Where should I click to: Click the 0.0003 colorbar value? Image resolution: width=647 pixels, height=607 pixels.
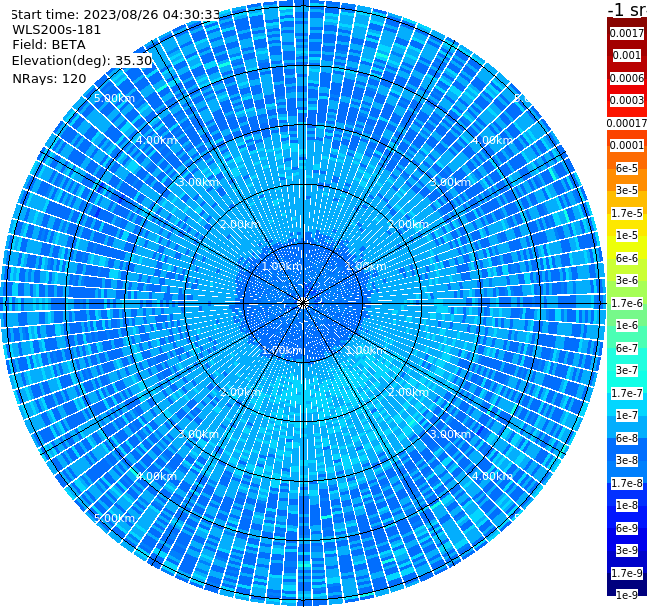pos(627,100)
